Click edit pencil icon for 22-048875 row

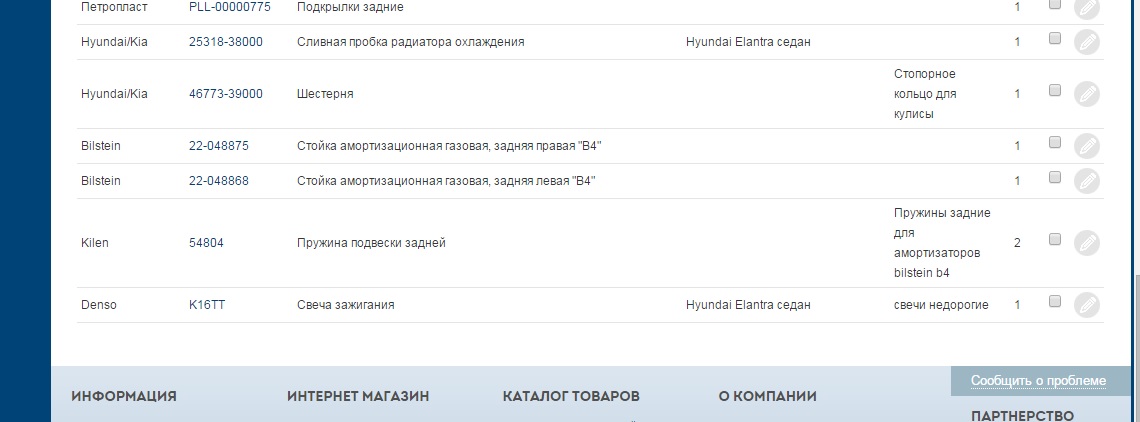(1086, 146)
